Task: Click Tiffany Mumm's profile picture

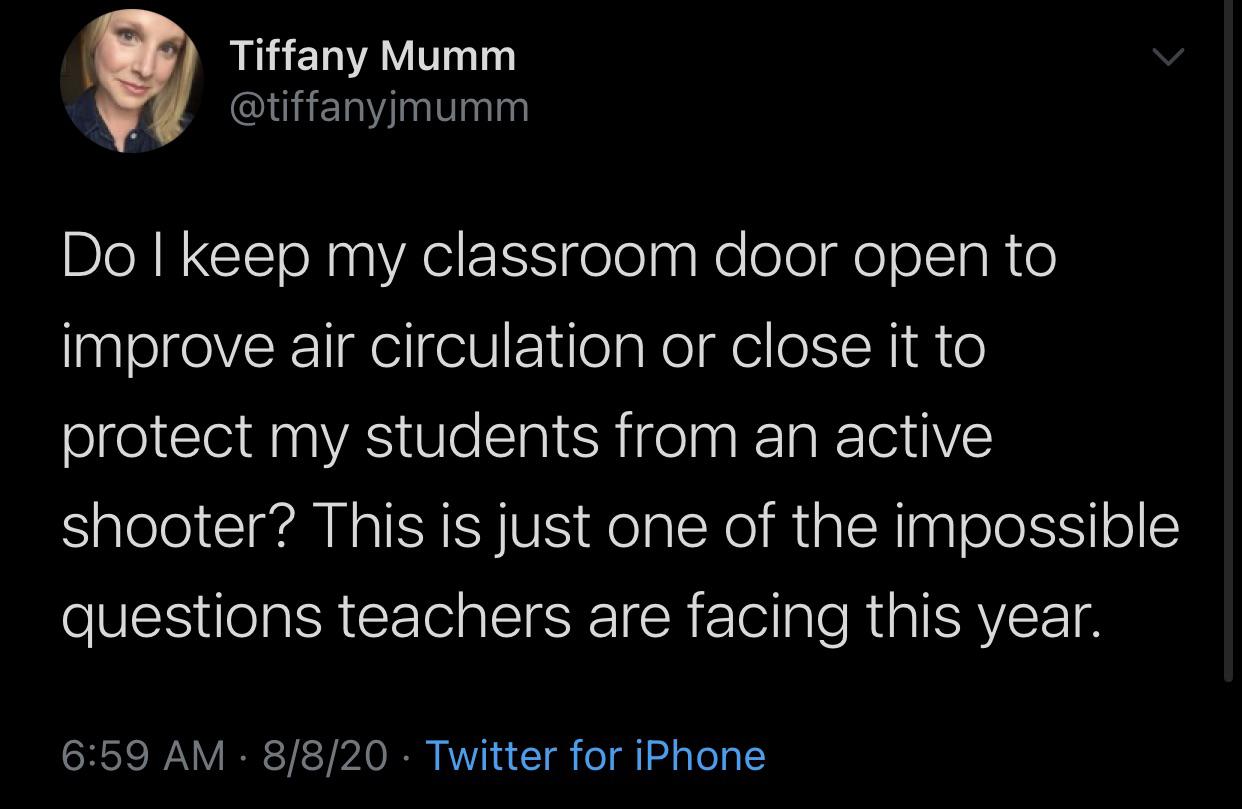Action: pyautogui.click(x=131, y=83)
